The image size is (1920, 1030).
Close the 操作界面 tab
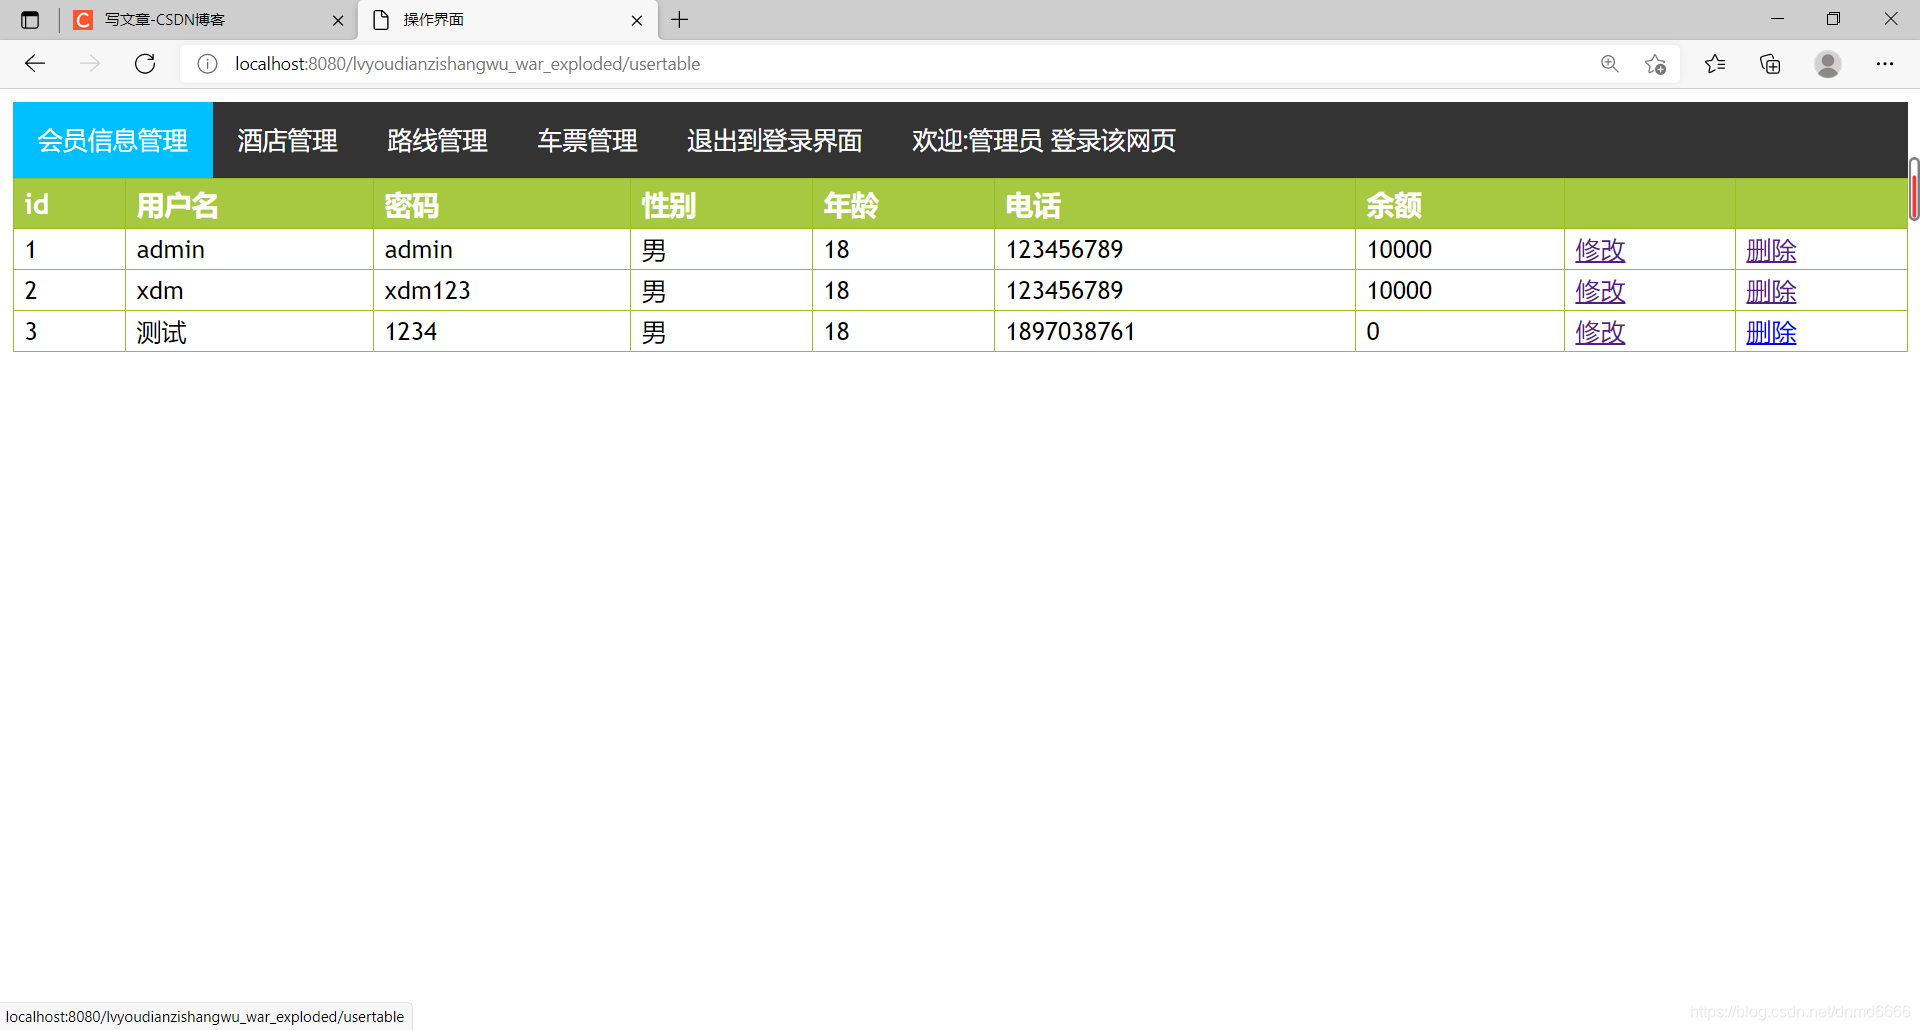(637, 20)
